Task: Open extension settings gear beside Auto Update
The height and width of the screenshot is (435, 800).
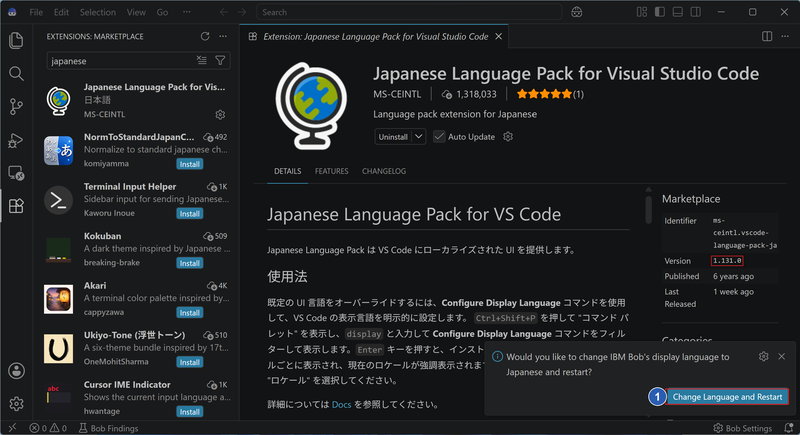Action: pyautogui.click(x=508, y=137)
